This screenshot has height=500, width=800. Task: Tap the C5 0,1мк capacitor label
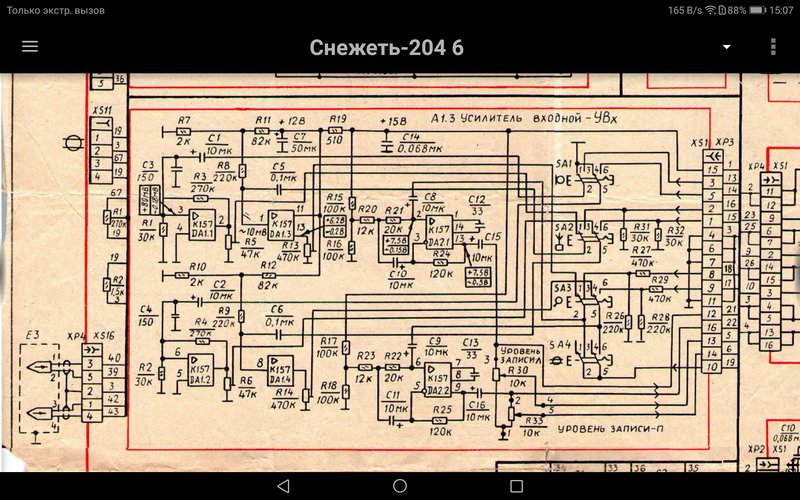(283, 172)
